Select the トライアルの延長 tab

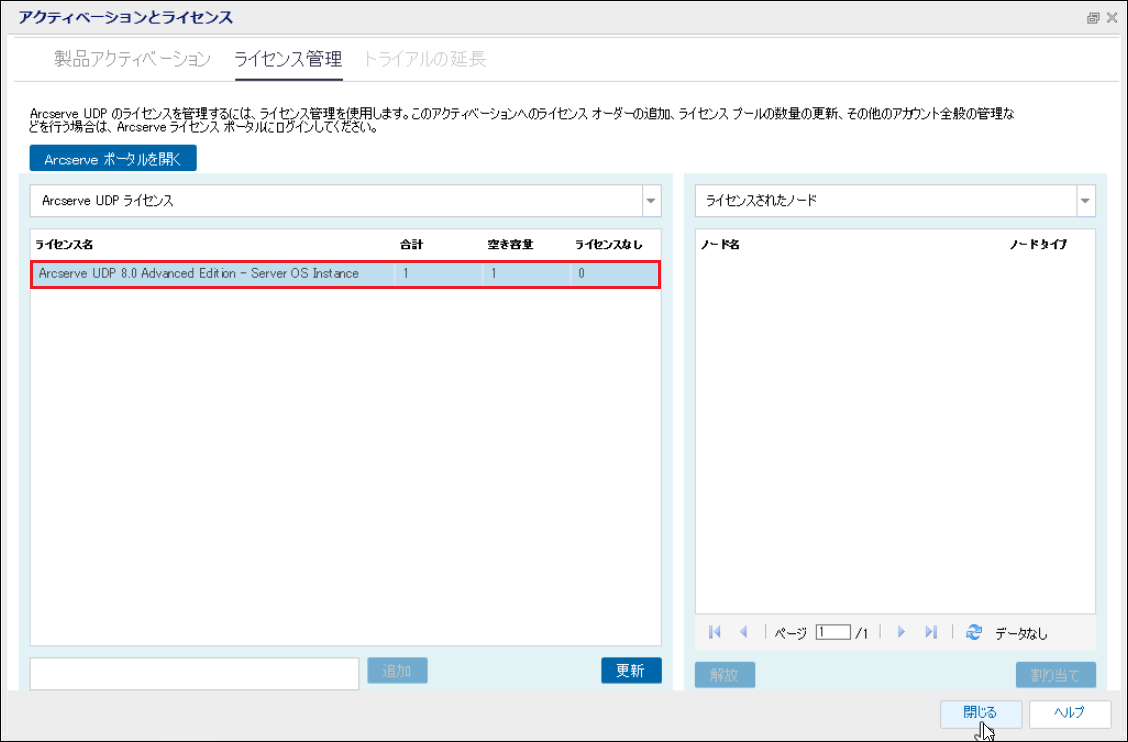click(424, 59)
